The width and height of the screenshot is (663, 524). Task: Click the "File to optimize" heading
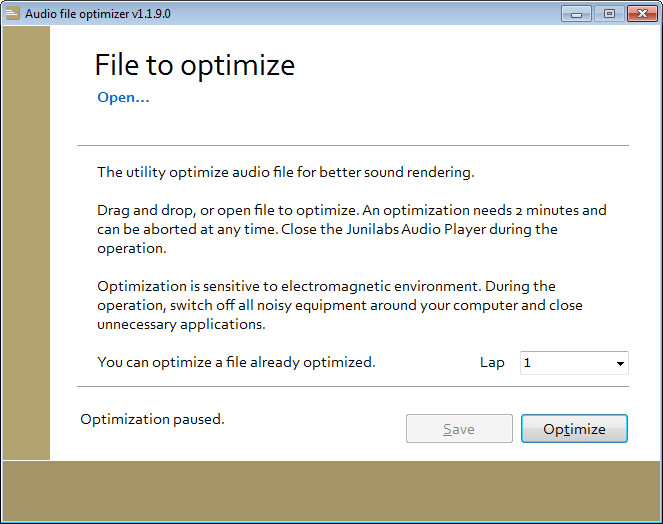(195, 66)
